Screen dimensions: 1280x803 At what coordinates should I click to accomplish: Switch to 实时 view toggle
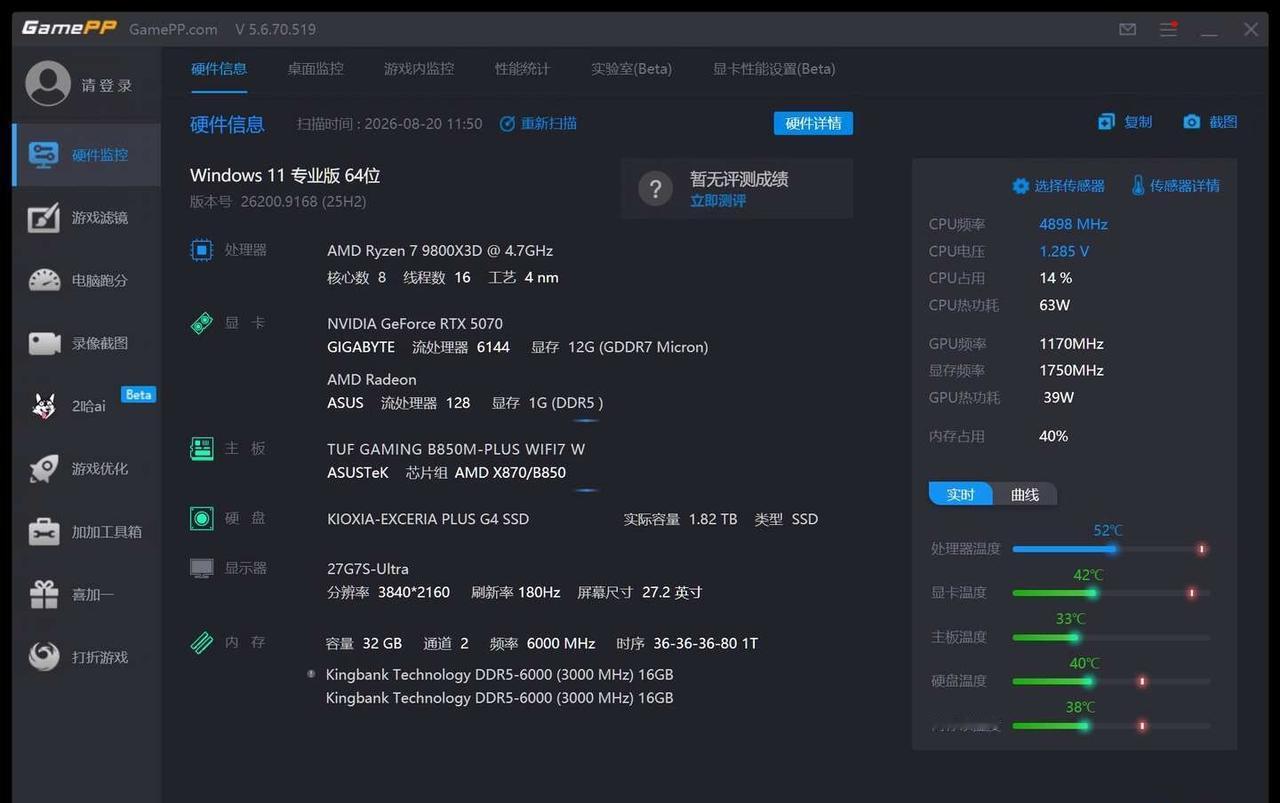pos(960,494)
